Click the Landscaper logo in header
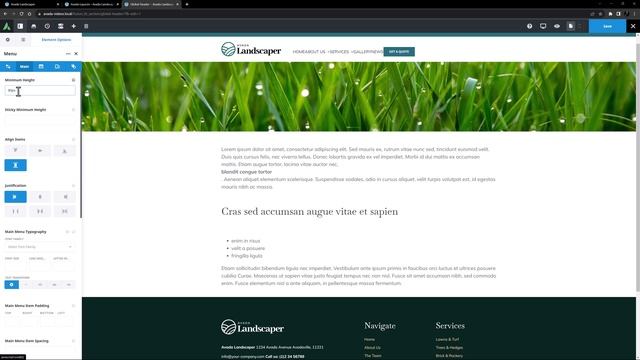Screen dimensions: 640x360 pos(251,49)
